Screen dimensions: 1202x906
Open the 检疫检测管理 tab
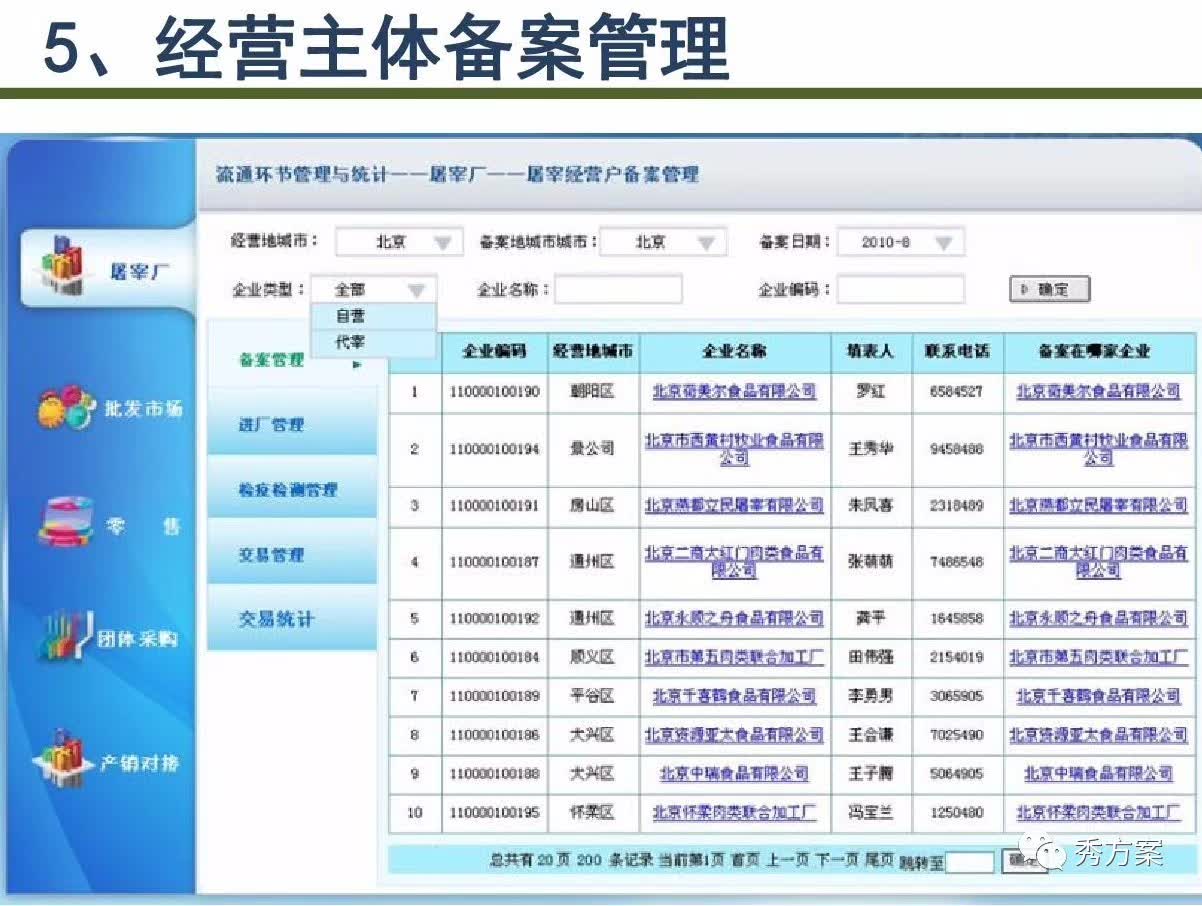coord(292,490)
